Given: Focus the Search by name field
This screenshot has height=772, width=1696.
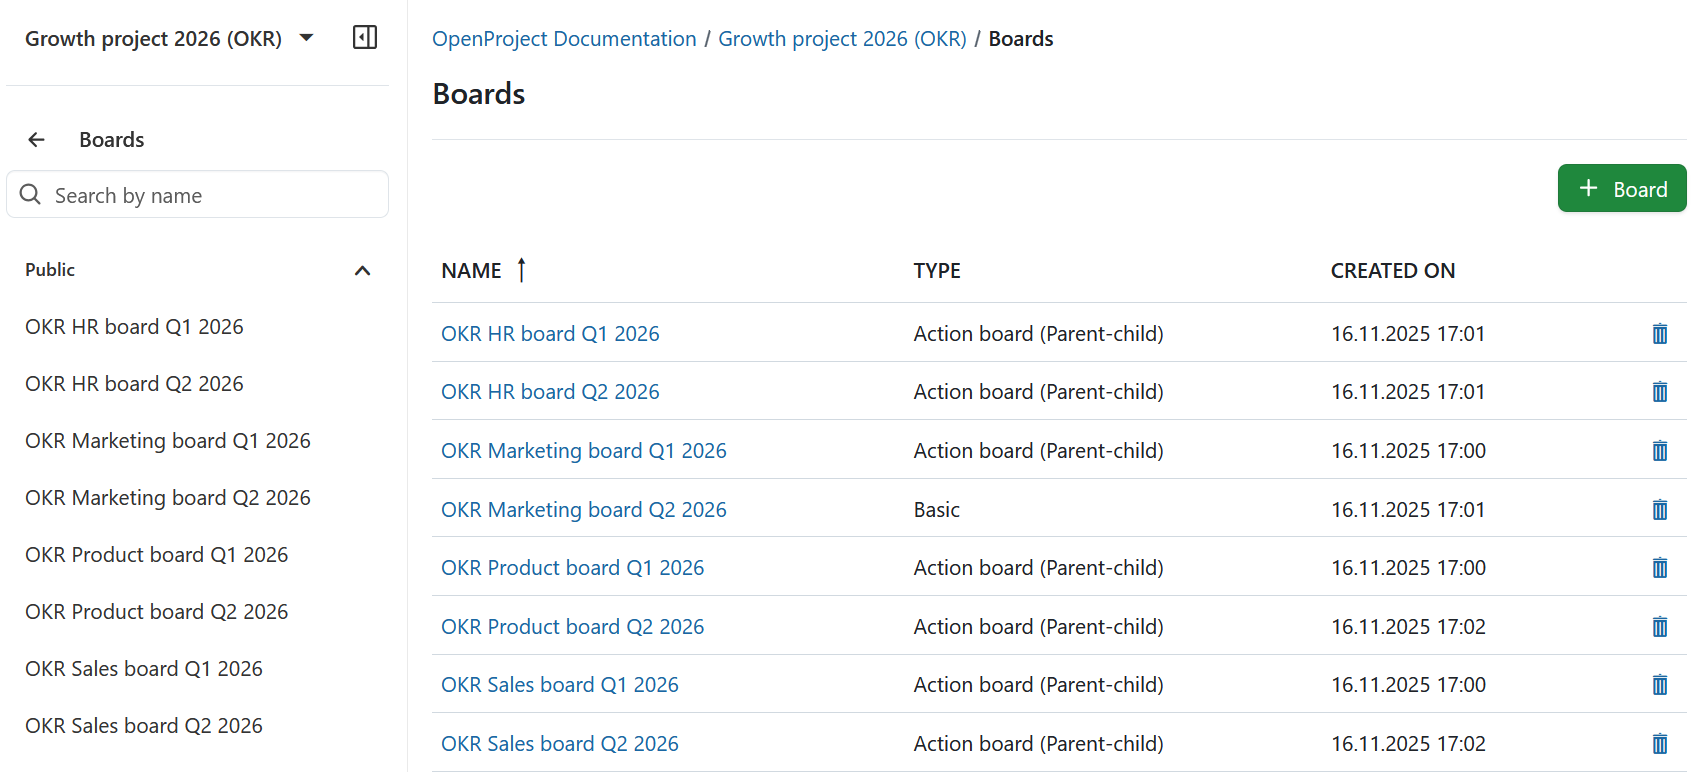Looking at the screenshot, I should (x=198, y=194).
